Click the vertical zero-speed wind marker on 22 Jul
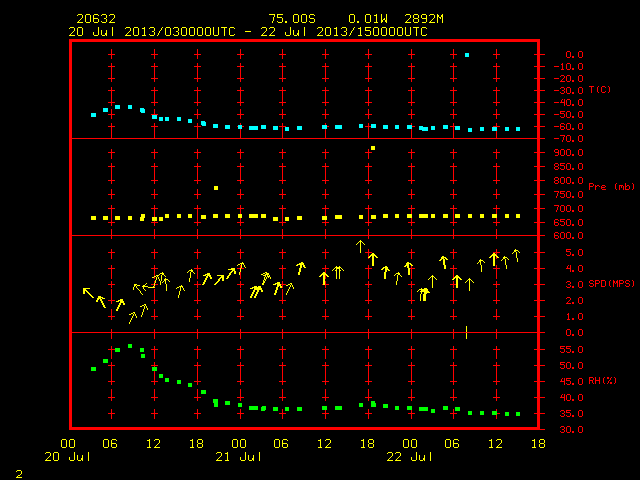 (x=467, y=332)
